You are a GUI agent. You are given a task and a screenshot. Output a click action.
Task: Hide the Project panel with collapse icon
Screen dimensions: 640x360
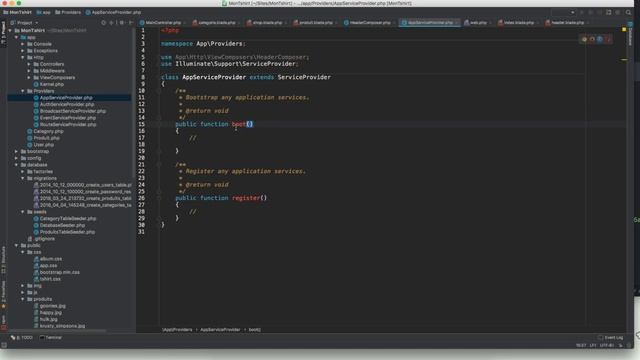(x=131, y=23)
